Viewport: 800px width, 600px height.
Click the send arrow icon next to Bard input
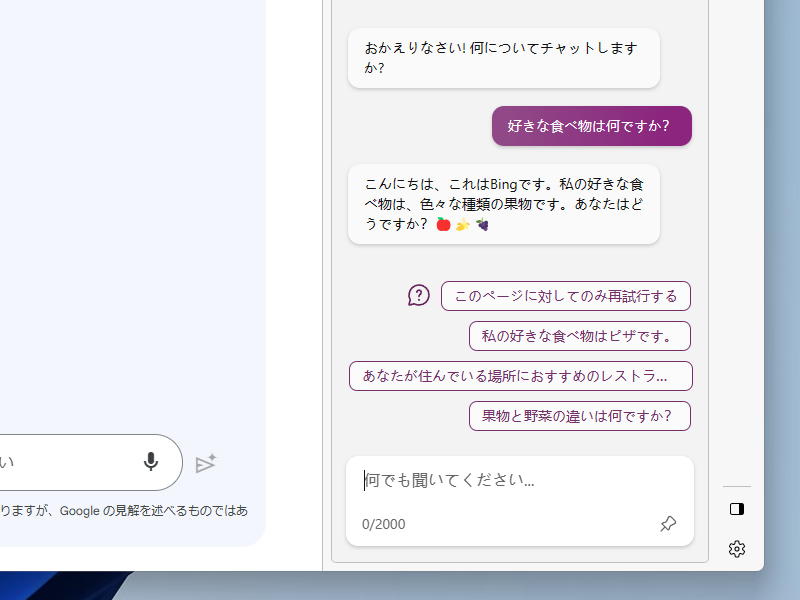pos(206,463)
